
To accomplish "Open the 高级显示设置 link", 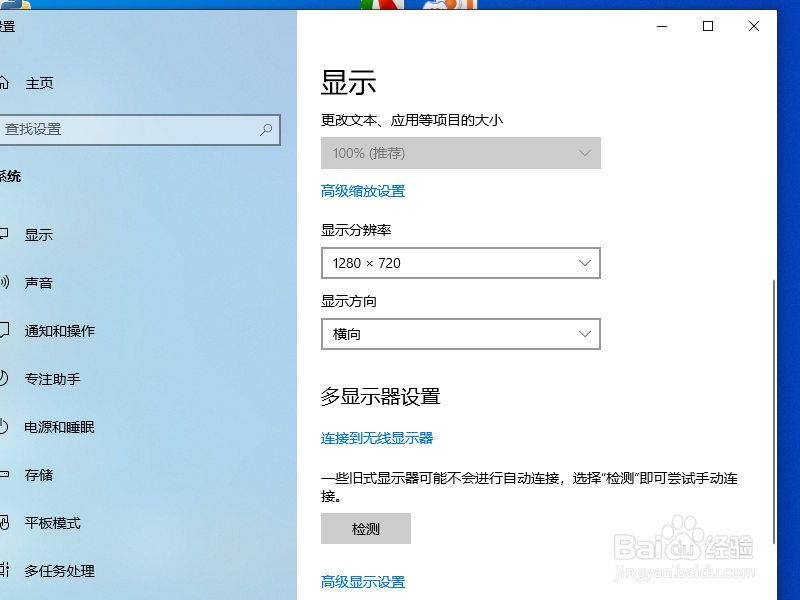I will click(x=363, y=582).
